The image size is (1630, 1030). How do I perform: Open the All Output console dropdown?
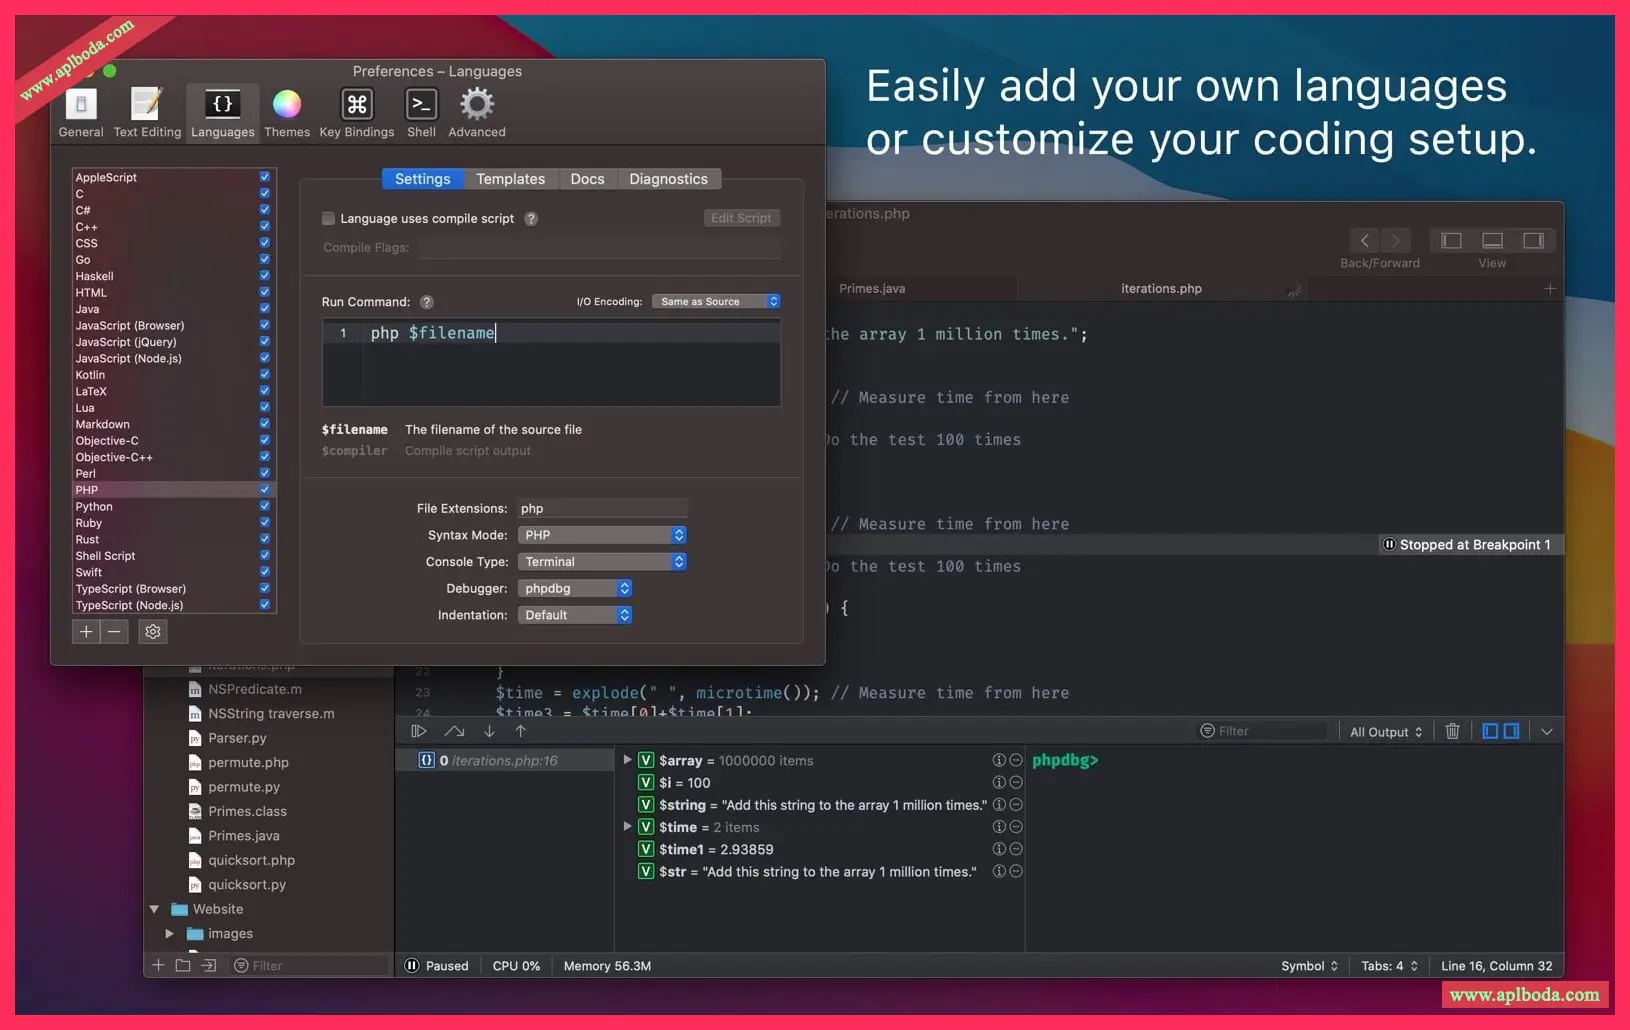1386,732
